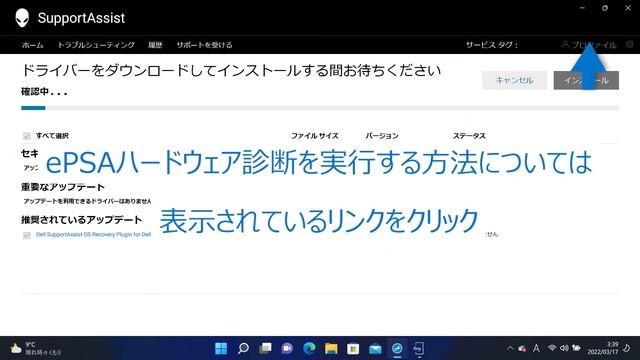
Task: Open Wi-Fi network tray icon
Action: [552, 348]
